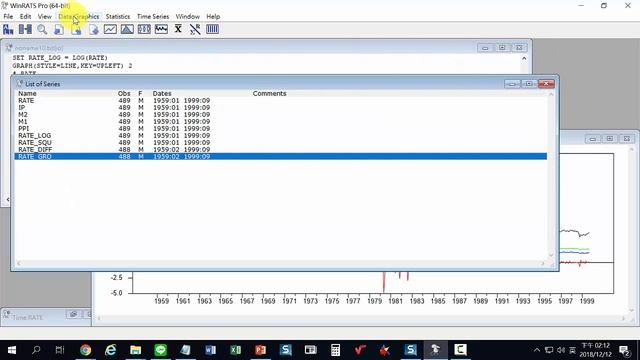Image resolution: width=640 pixels, height=360 pixels.
Task: Open the taskbar clock and date
Action: coord(596,350)
